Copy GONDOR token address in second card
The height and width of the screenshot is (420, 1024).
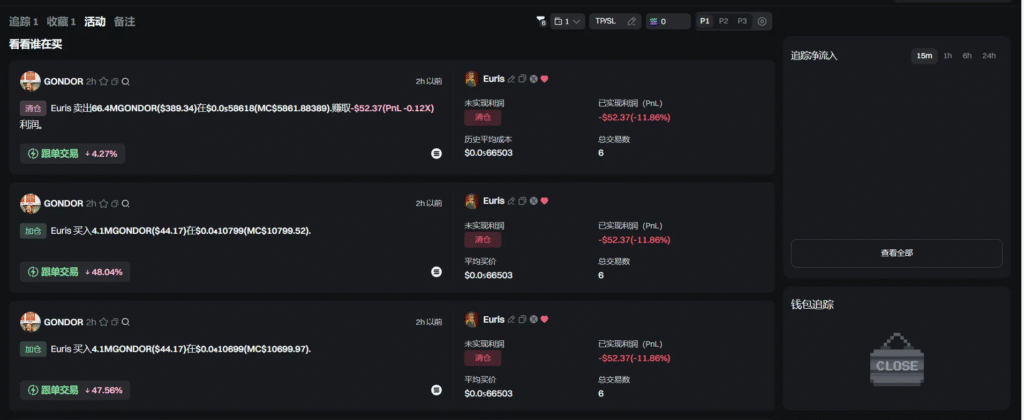[x=115, y=203]
